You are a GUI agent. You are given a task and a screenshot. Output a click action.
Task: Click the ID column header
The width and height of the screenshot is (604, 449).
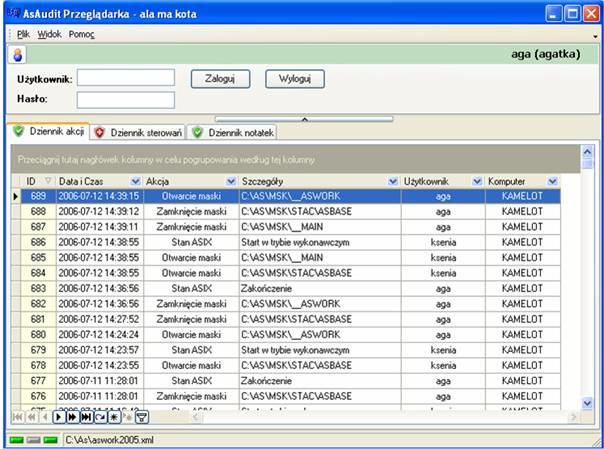click(39, 181)
